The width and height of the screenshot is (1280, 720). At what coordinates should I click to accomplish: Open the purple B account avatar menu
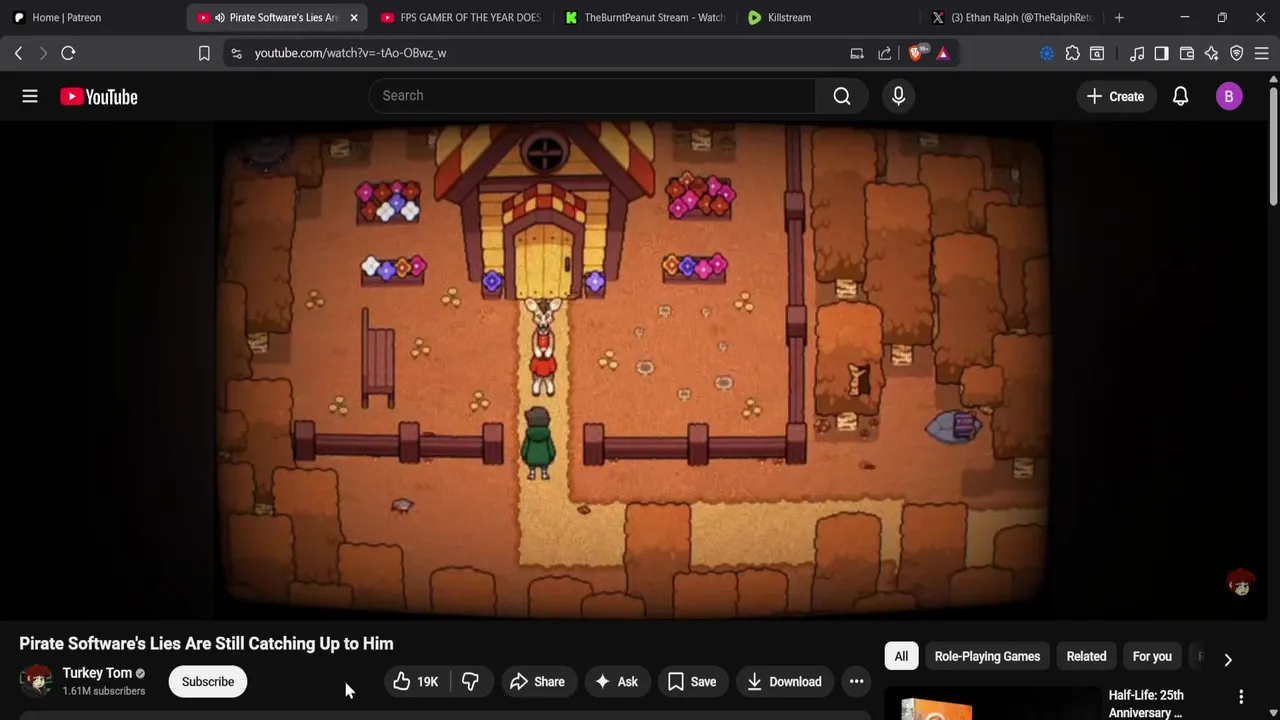(1229, 96)
